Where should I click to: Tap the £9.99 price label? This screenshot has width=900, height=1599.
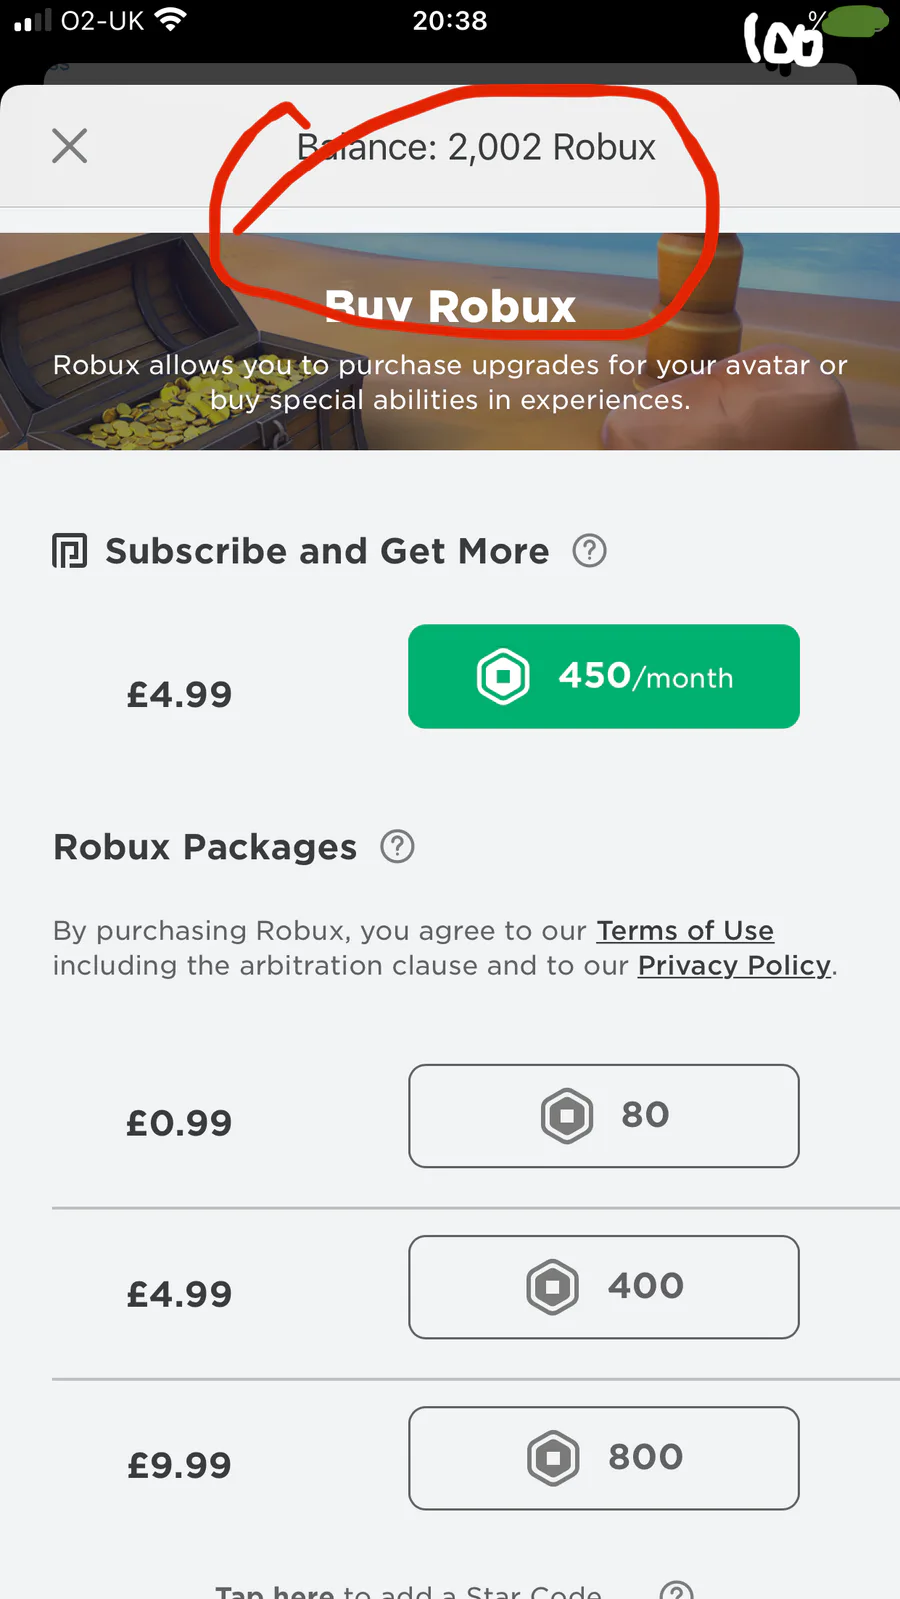click(179, 1465)
